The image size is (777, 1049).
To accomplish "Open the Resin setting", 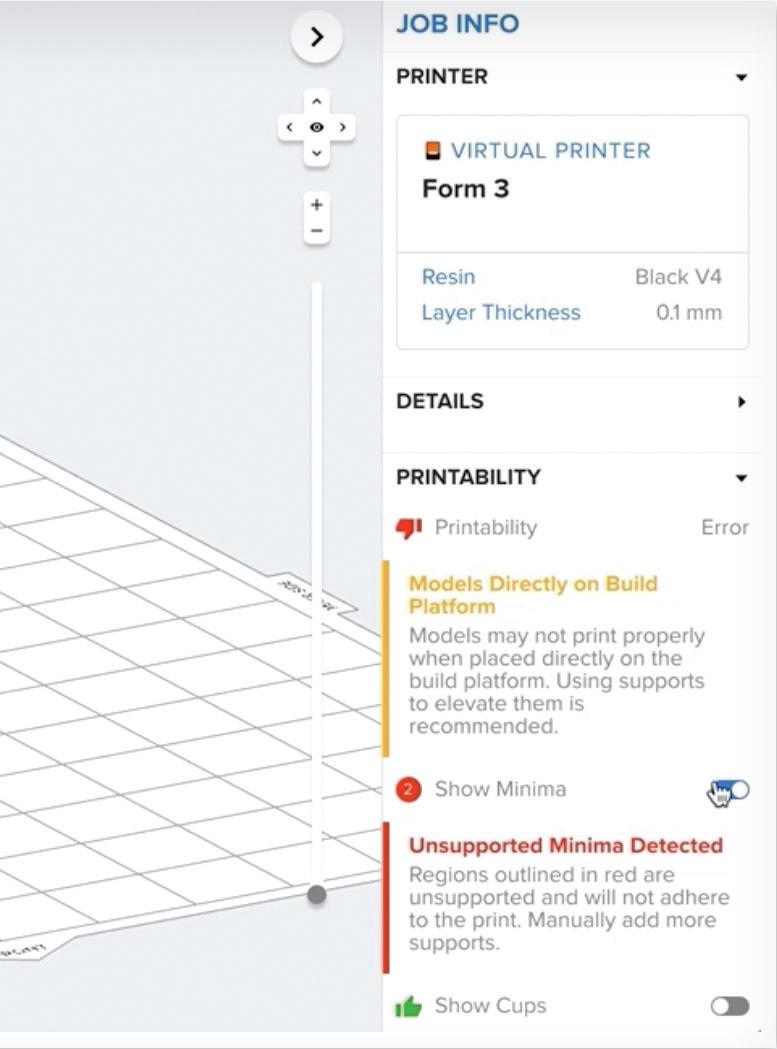I will click(448, 277).
